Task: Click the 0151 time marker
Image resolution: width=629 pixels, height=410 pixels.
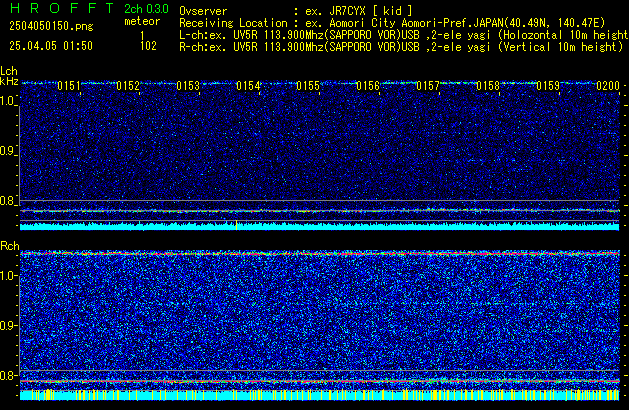Action: 69,86
